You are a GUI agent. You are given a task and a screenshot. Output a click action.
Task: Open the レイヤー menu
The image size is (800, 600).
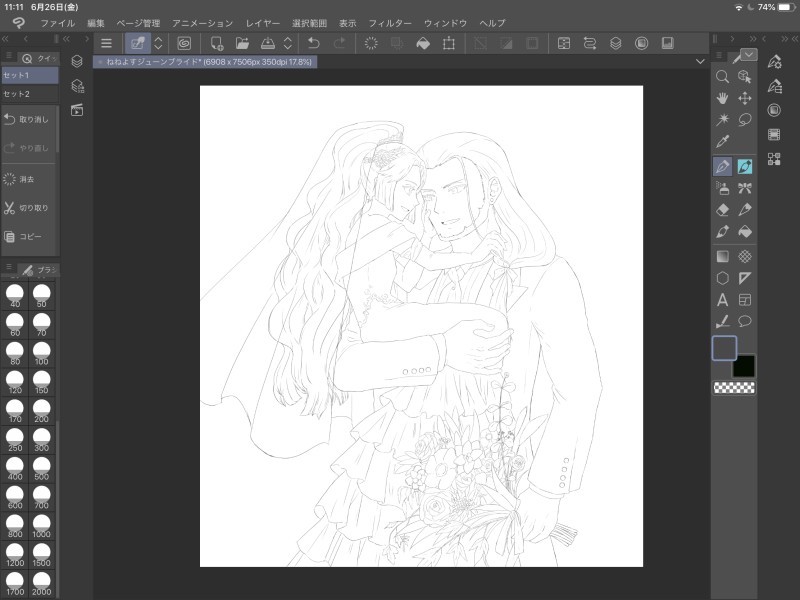pos(263,22)
